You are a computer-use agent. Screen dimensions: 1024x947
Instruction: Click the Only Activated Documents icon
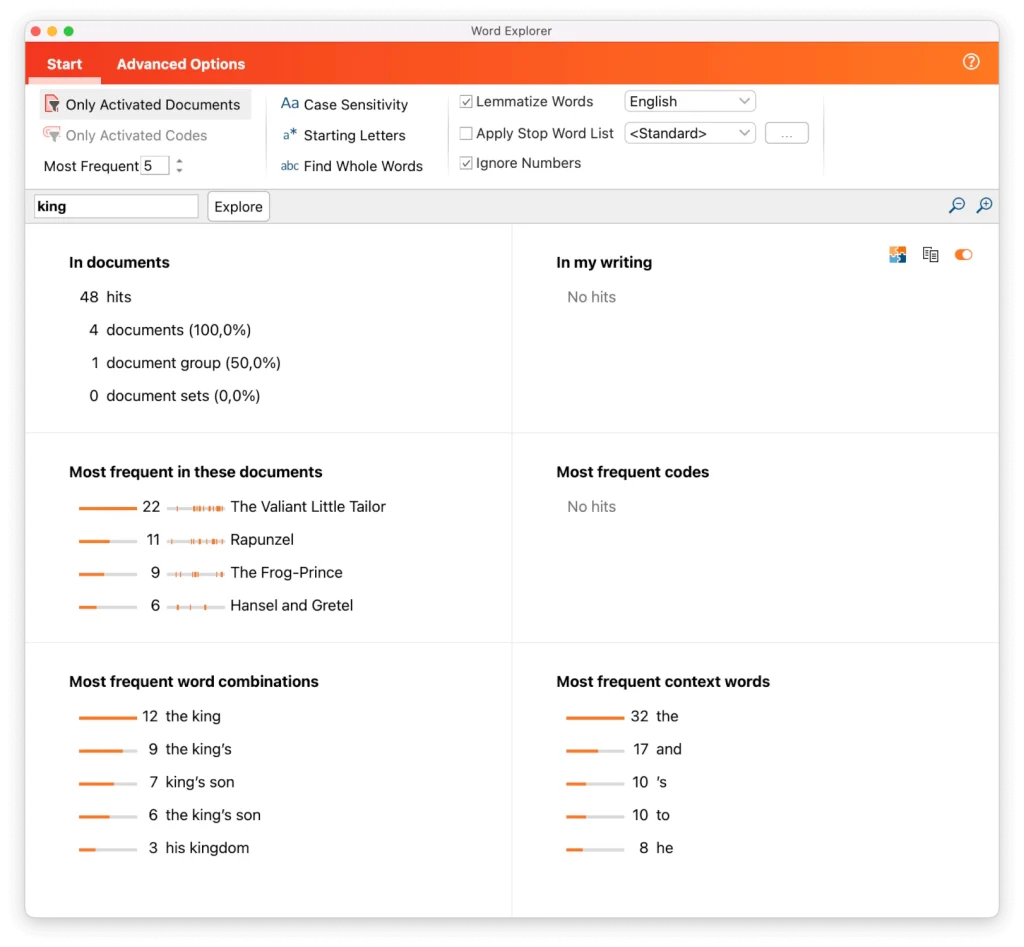pyautogui.click(x=53, y=104)
